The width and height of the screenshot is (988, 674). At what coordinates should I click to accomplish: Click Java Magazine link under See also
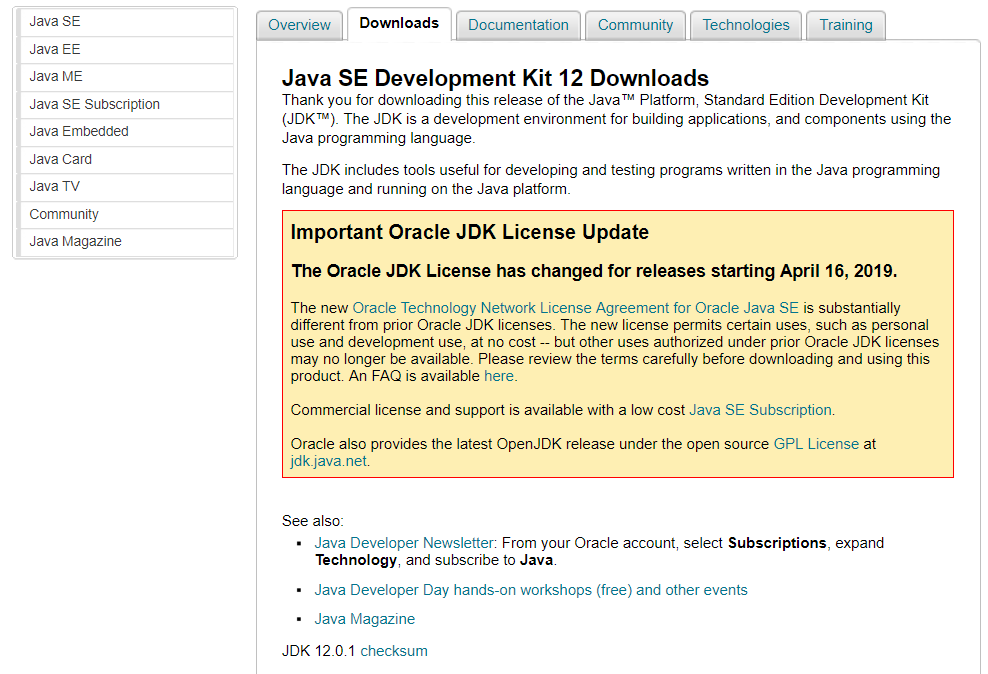point(364,619)
